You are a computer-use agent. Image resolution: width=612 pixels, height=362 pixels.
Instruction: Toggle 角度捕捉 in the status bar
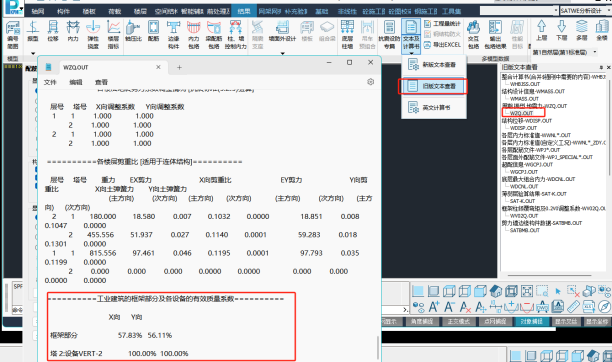click(x=422, y=321)
